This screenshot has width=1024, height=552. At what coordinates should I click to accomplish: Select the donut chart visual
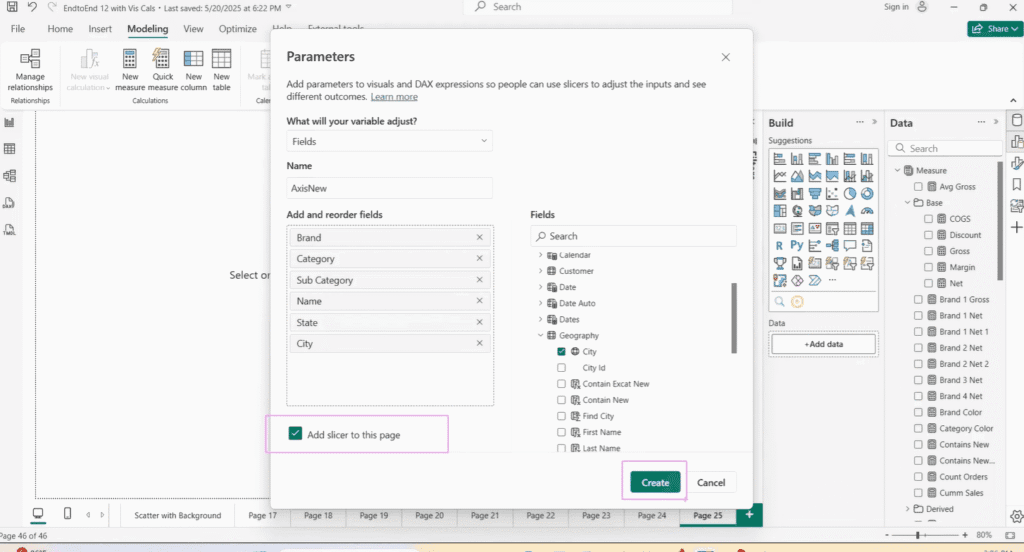pyautogui.click(x=867, y=193)
